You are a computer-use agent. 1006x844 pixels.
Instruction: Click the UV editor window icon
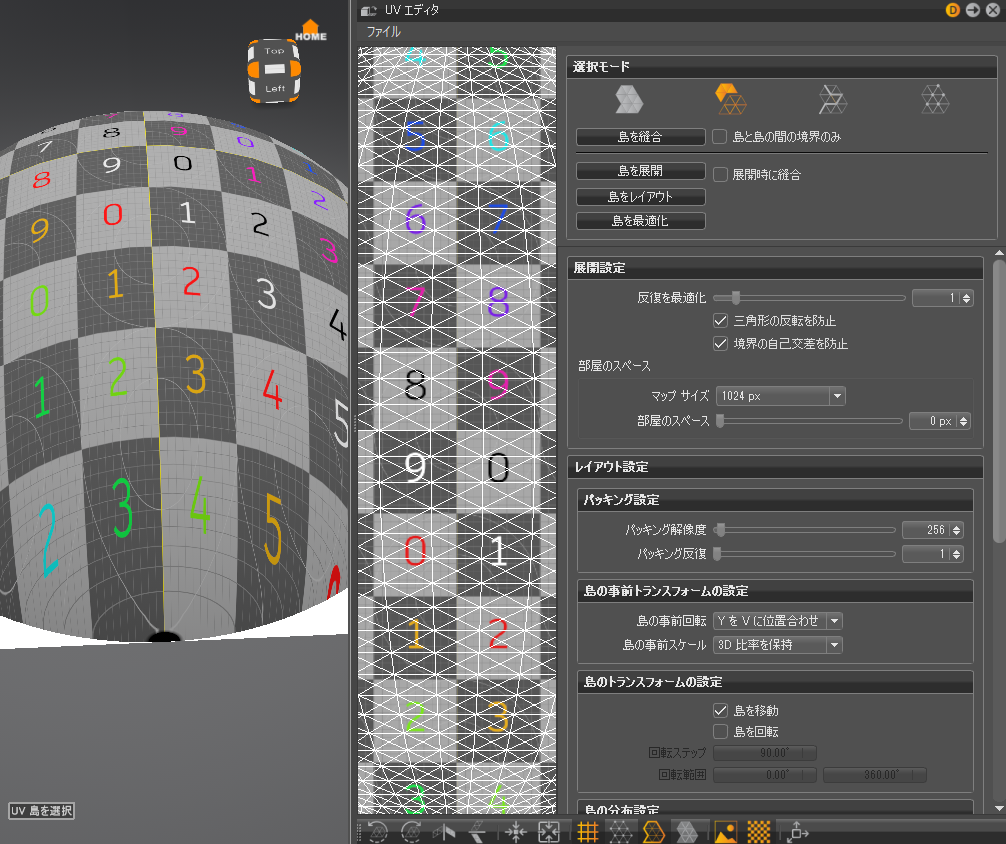[368, 10]
